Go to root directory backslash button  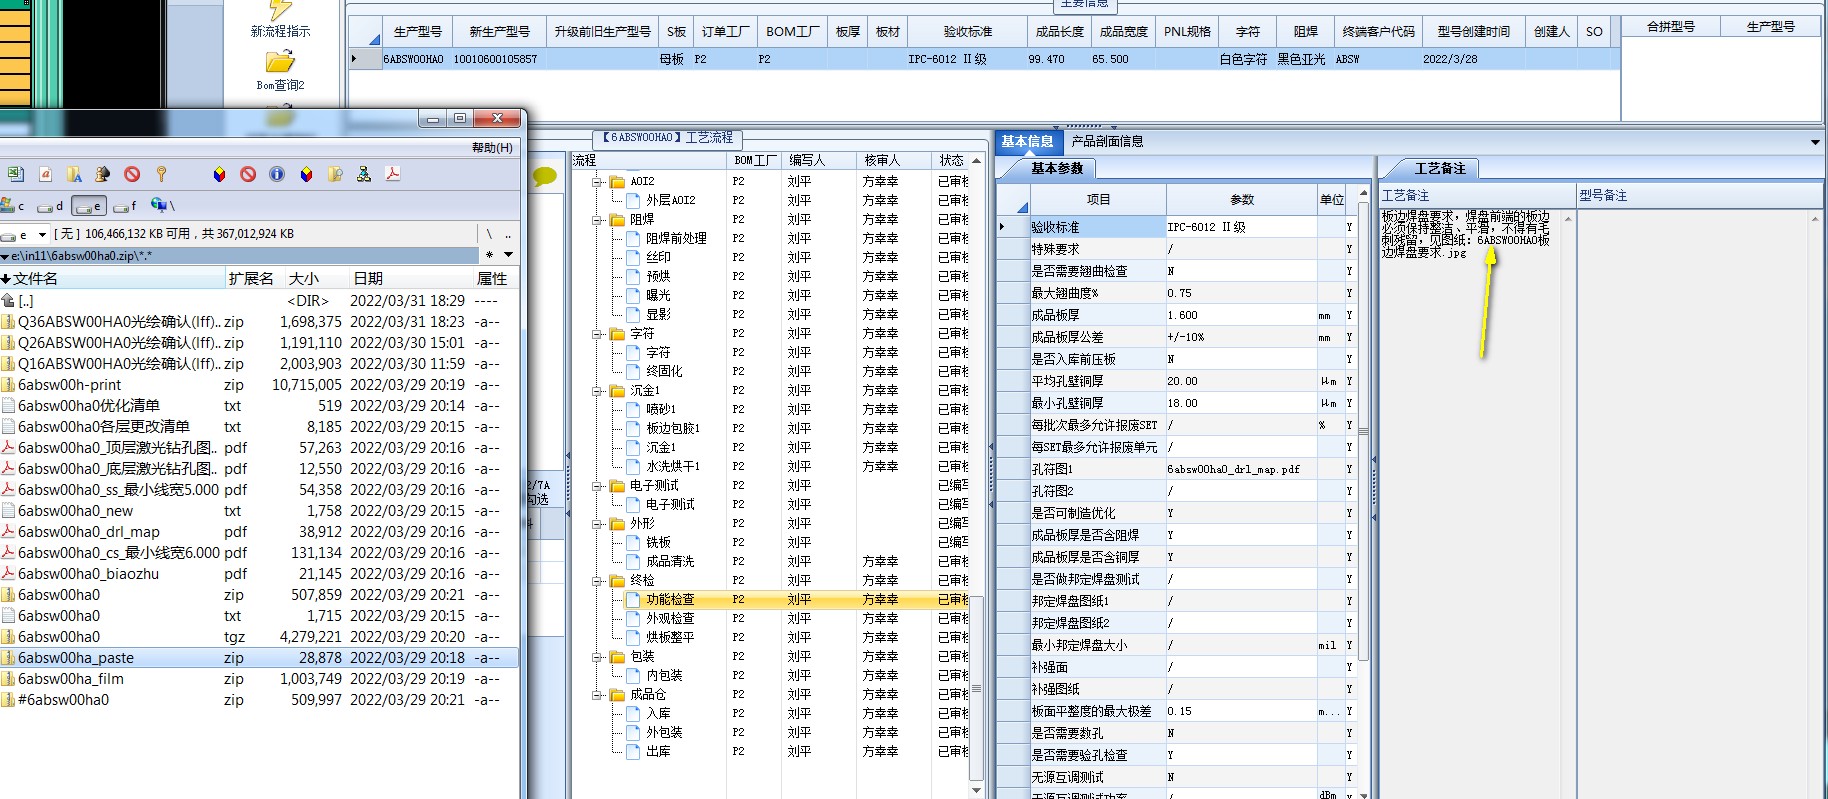(489, 234)
